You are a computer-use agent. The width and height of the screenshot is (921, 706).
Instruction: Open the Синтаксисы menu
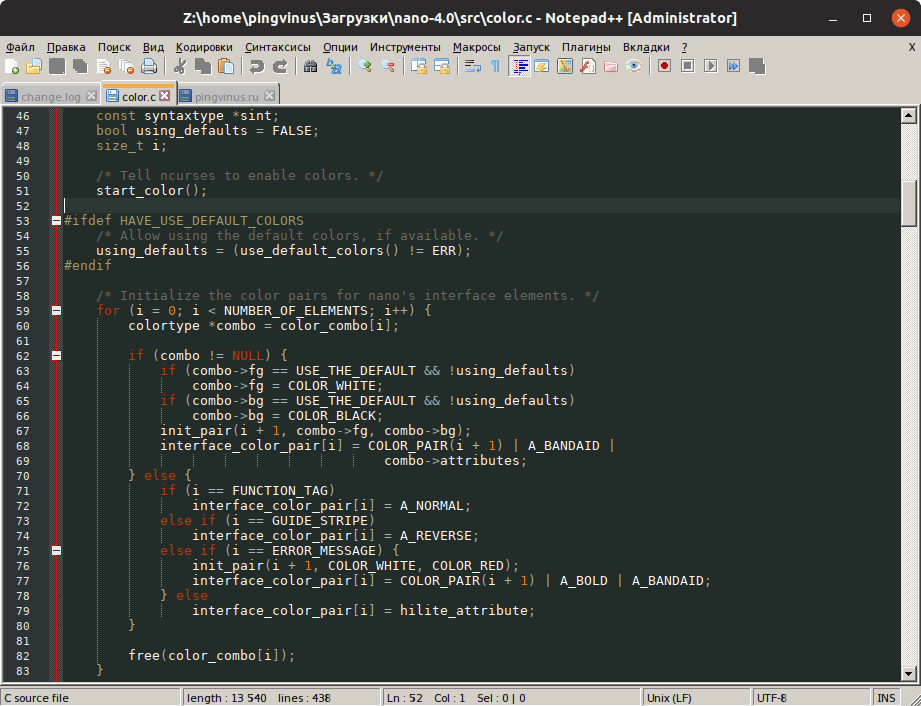277,47
